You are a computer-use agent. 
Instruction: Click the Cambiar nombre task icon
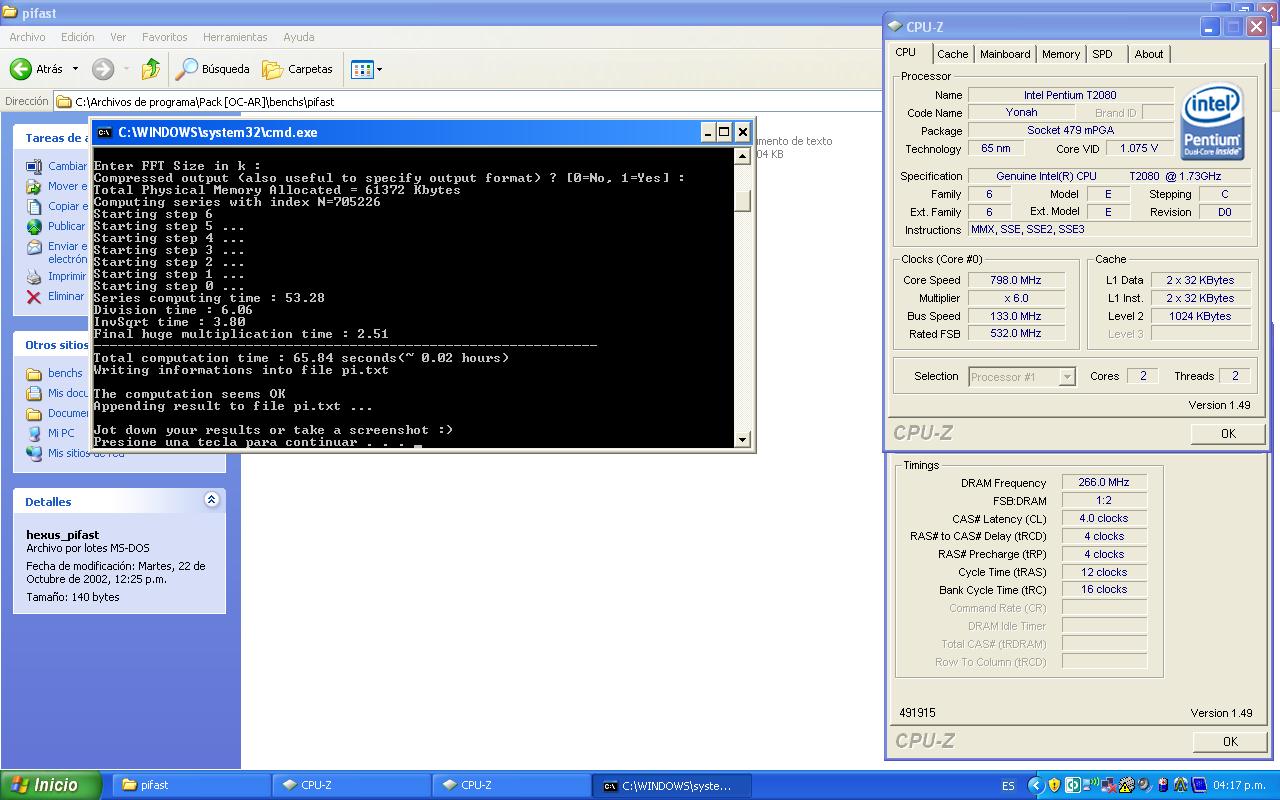click(x=34, y=166)
